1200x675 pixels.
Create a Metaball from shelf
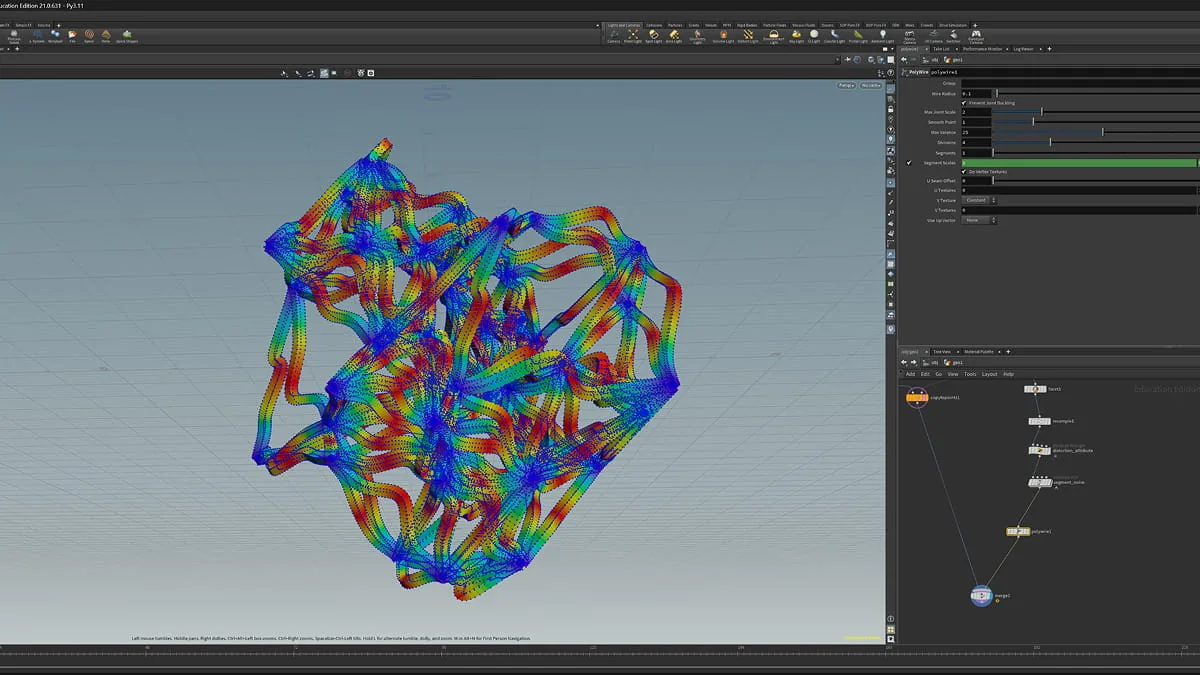56,36
